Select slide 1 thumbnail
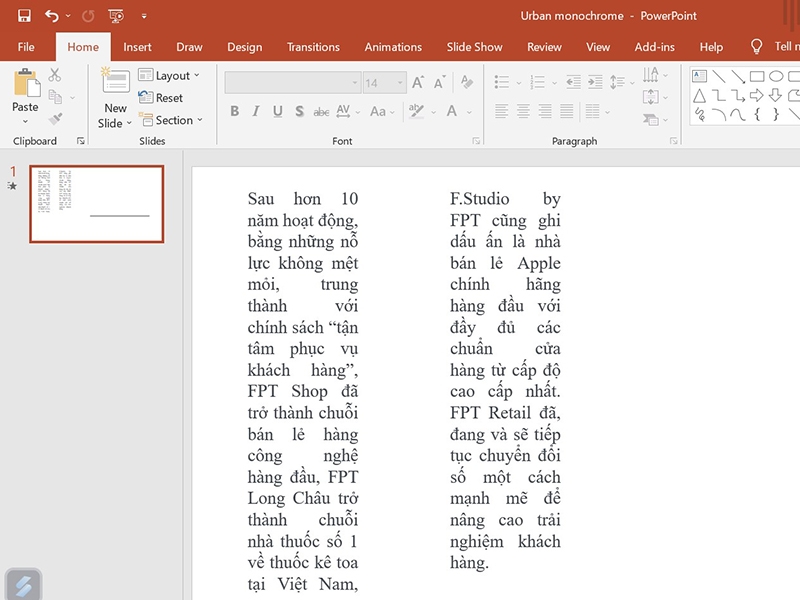The height and width of the screenshot is (600, 800). pyautogui.click(x=96, y=204)
